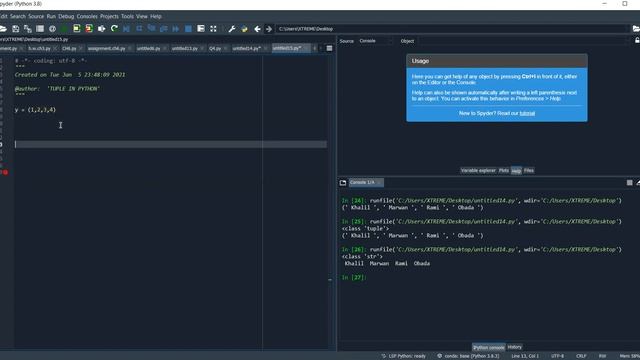Viewport: 640px width, 360px height.
Task: Switch to Q4.py editor tab
Action: [x=215, y=48]
